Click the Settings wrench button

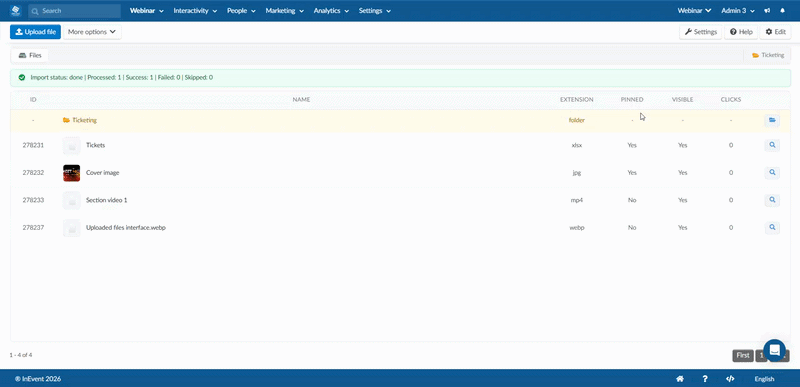pos(701,32)
